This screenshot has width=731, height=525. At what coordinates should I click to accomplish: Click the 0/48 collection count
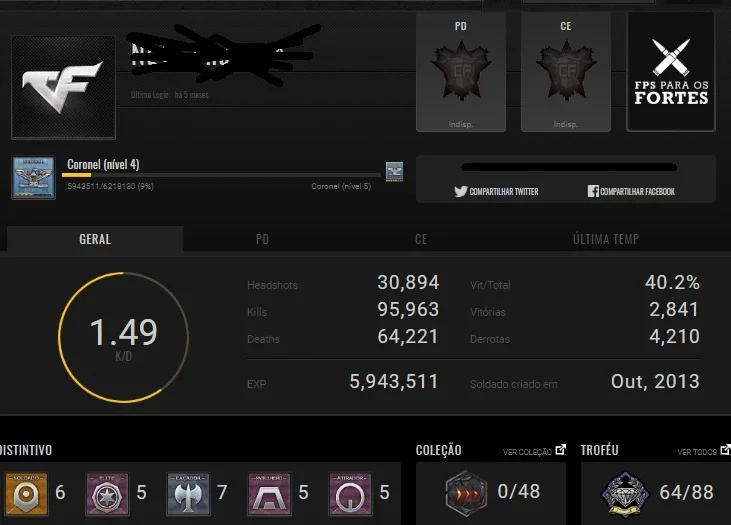click(518, 491)
